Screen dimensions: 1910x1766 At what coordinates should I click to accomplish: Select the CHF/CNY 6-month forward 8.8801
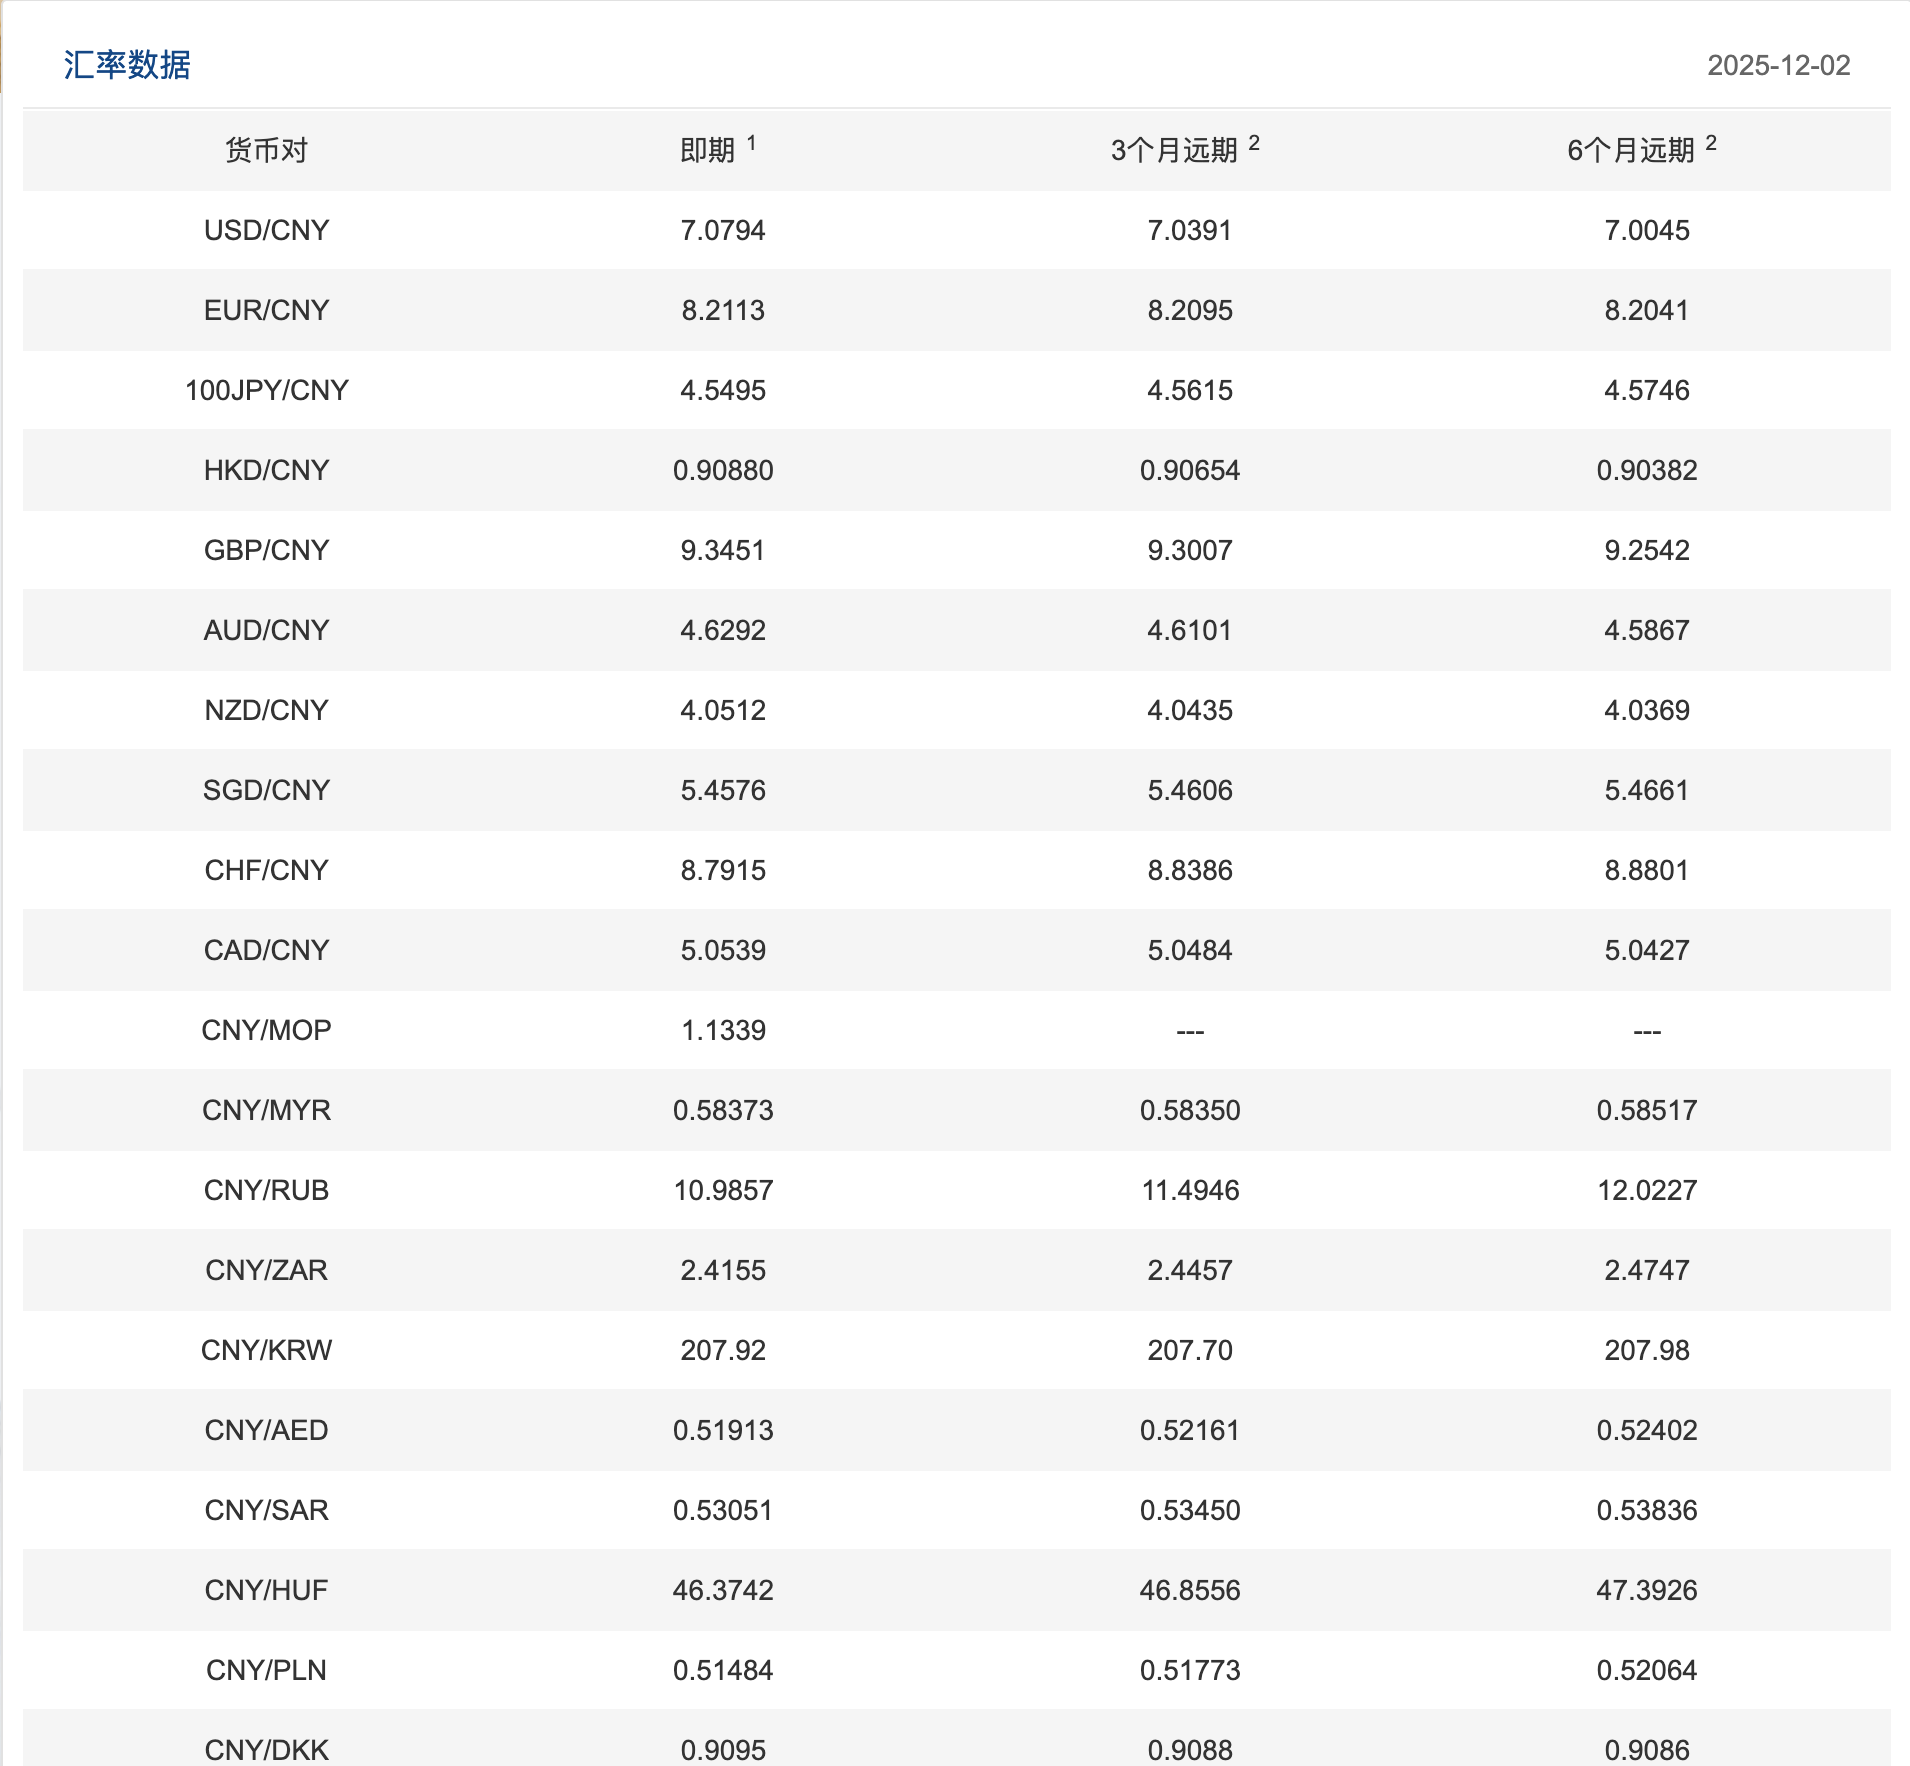pos(1646,870)
